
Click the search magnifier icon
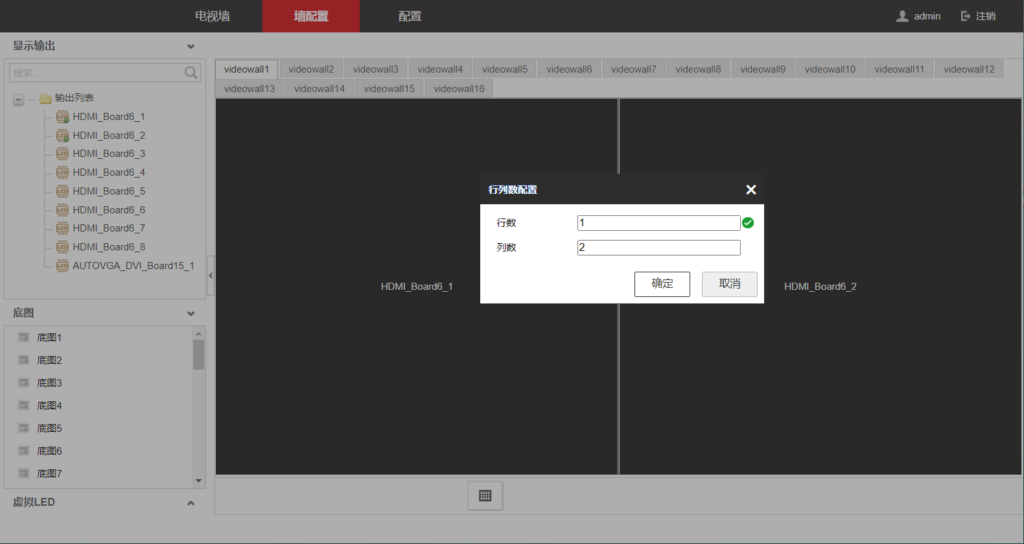pyautogui.click(x=191, y=73)
